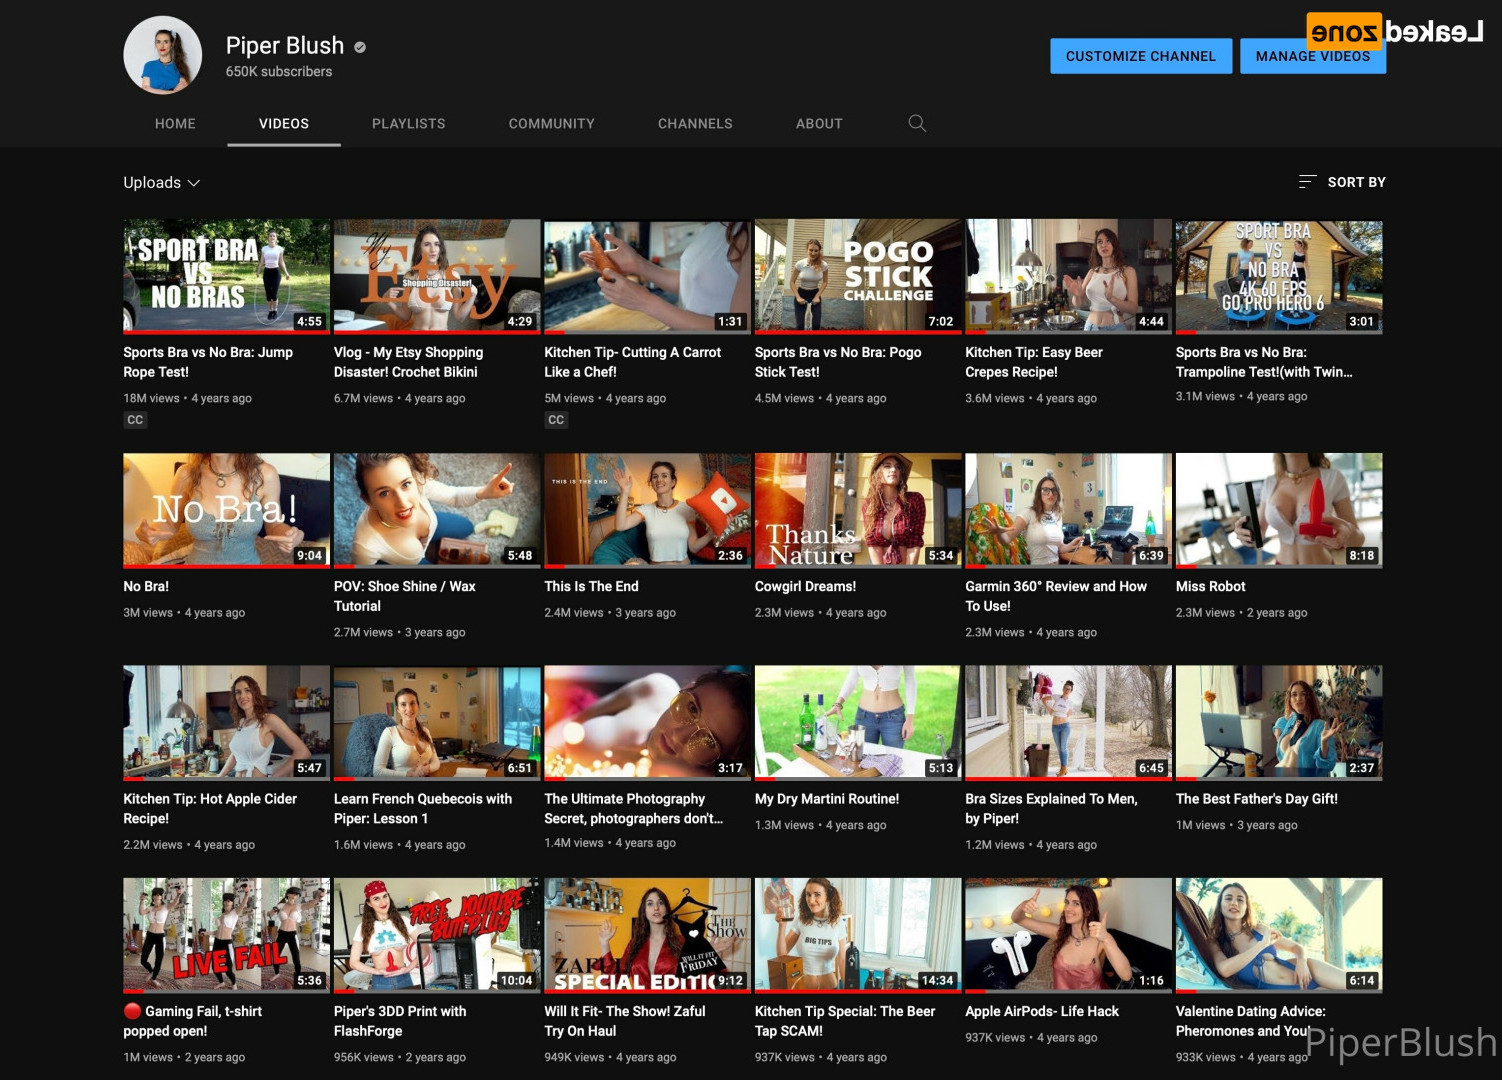Open Kitchen Tip: Easy Beer Crepes title
Screen dimensions: 1502x1080
pos(1034,362)
